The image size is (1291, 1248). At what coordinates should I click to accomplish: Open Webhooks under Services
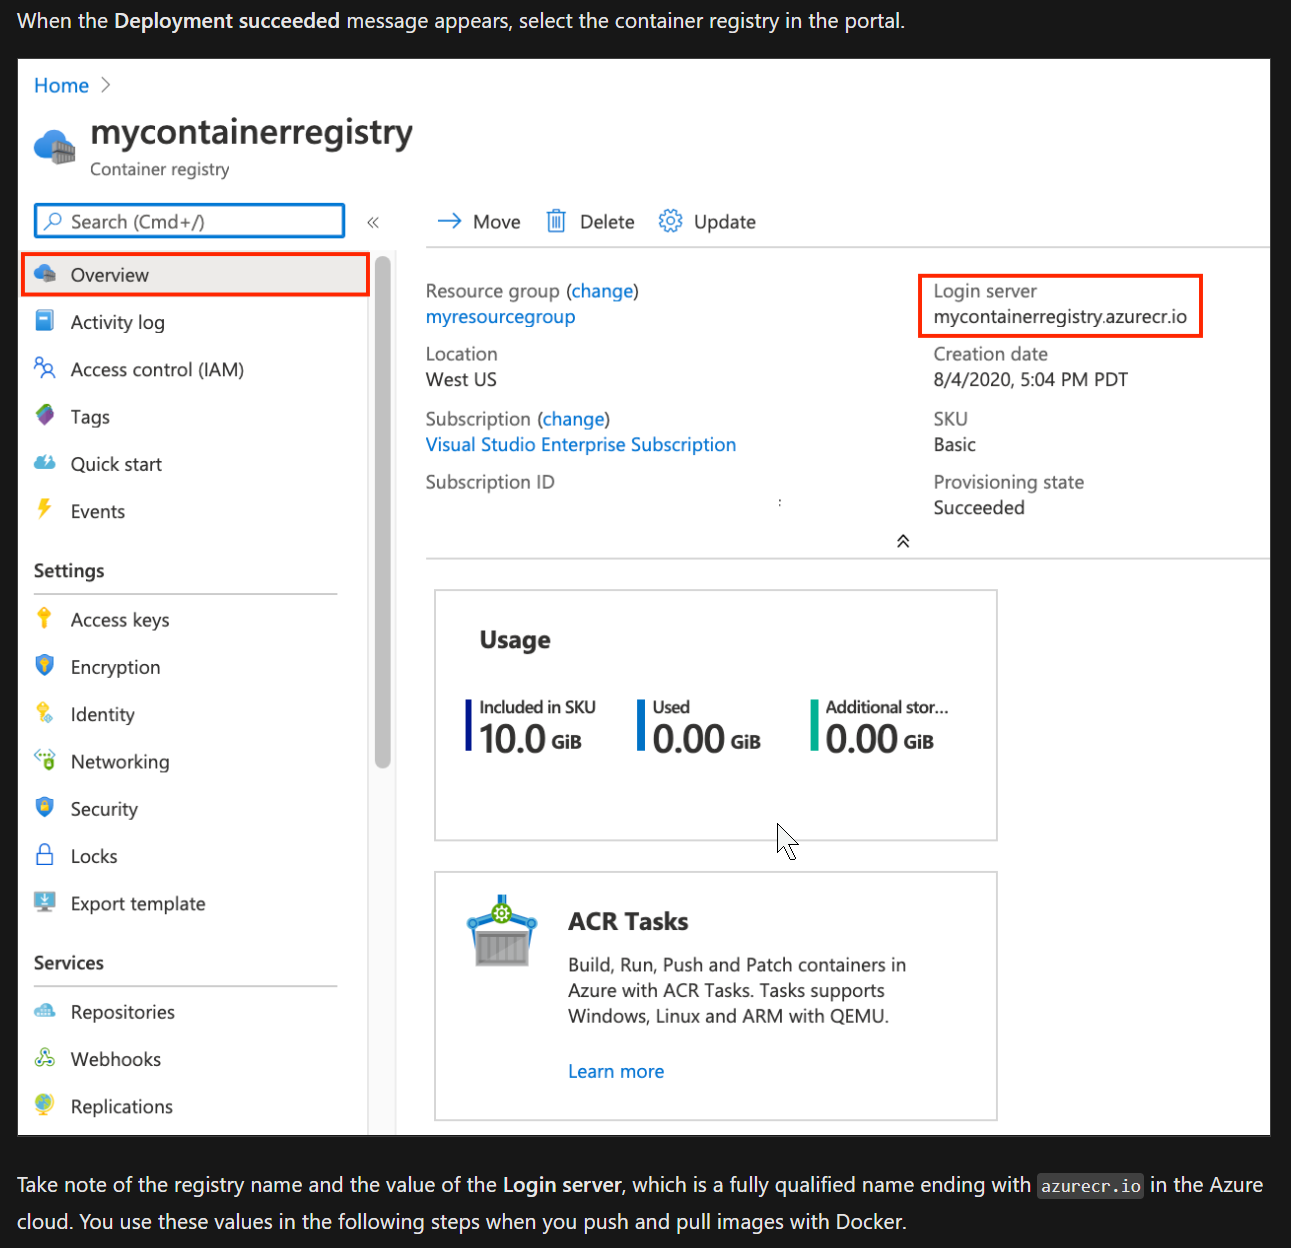tap(116, 1060)
